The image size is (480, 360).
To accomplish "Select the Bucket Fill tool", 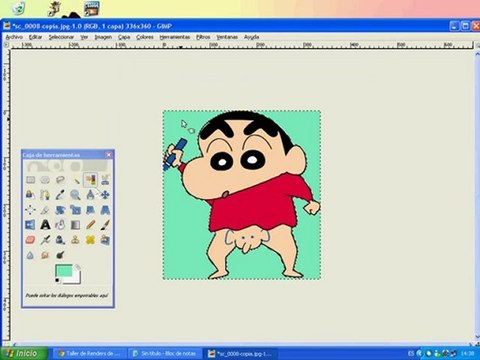I will (60, 225).
